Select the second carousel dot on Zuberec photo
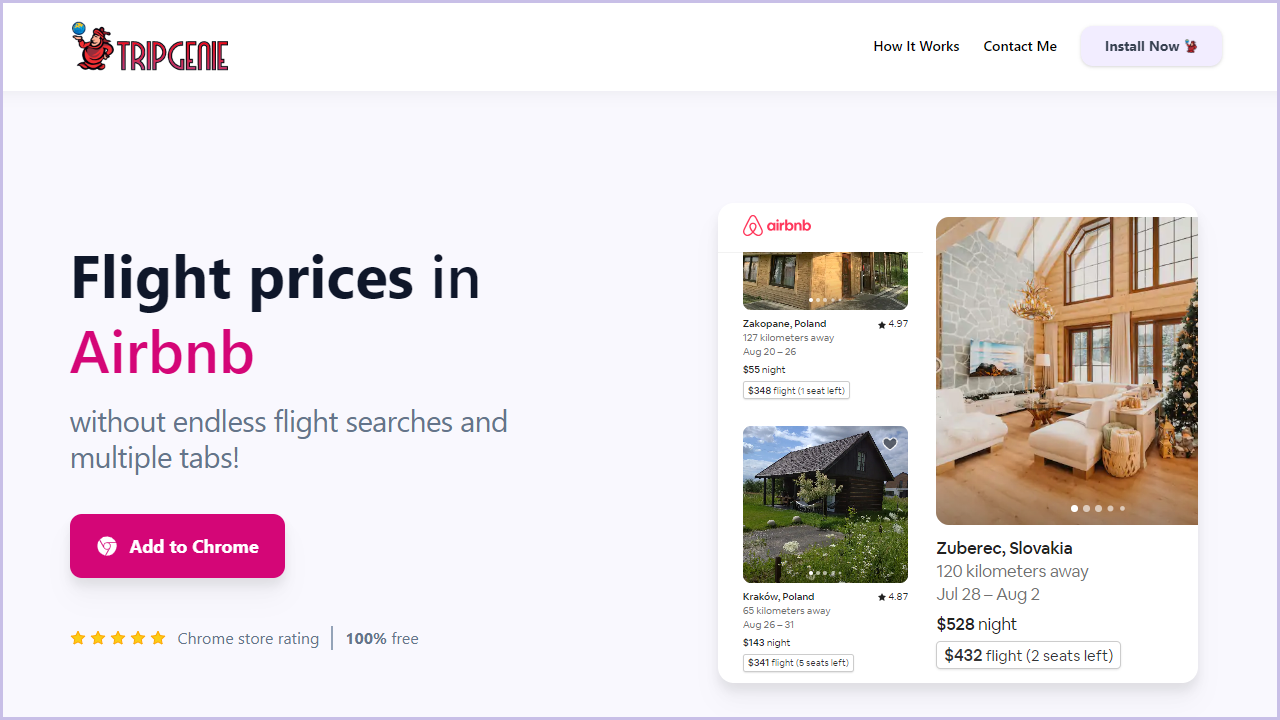The height and width of the screenshot is (720, 1280). (1086, 508)
